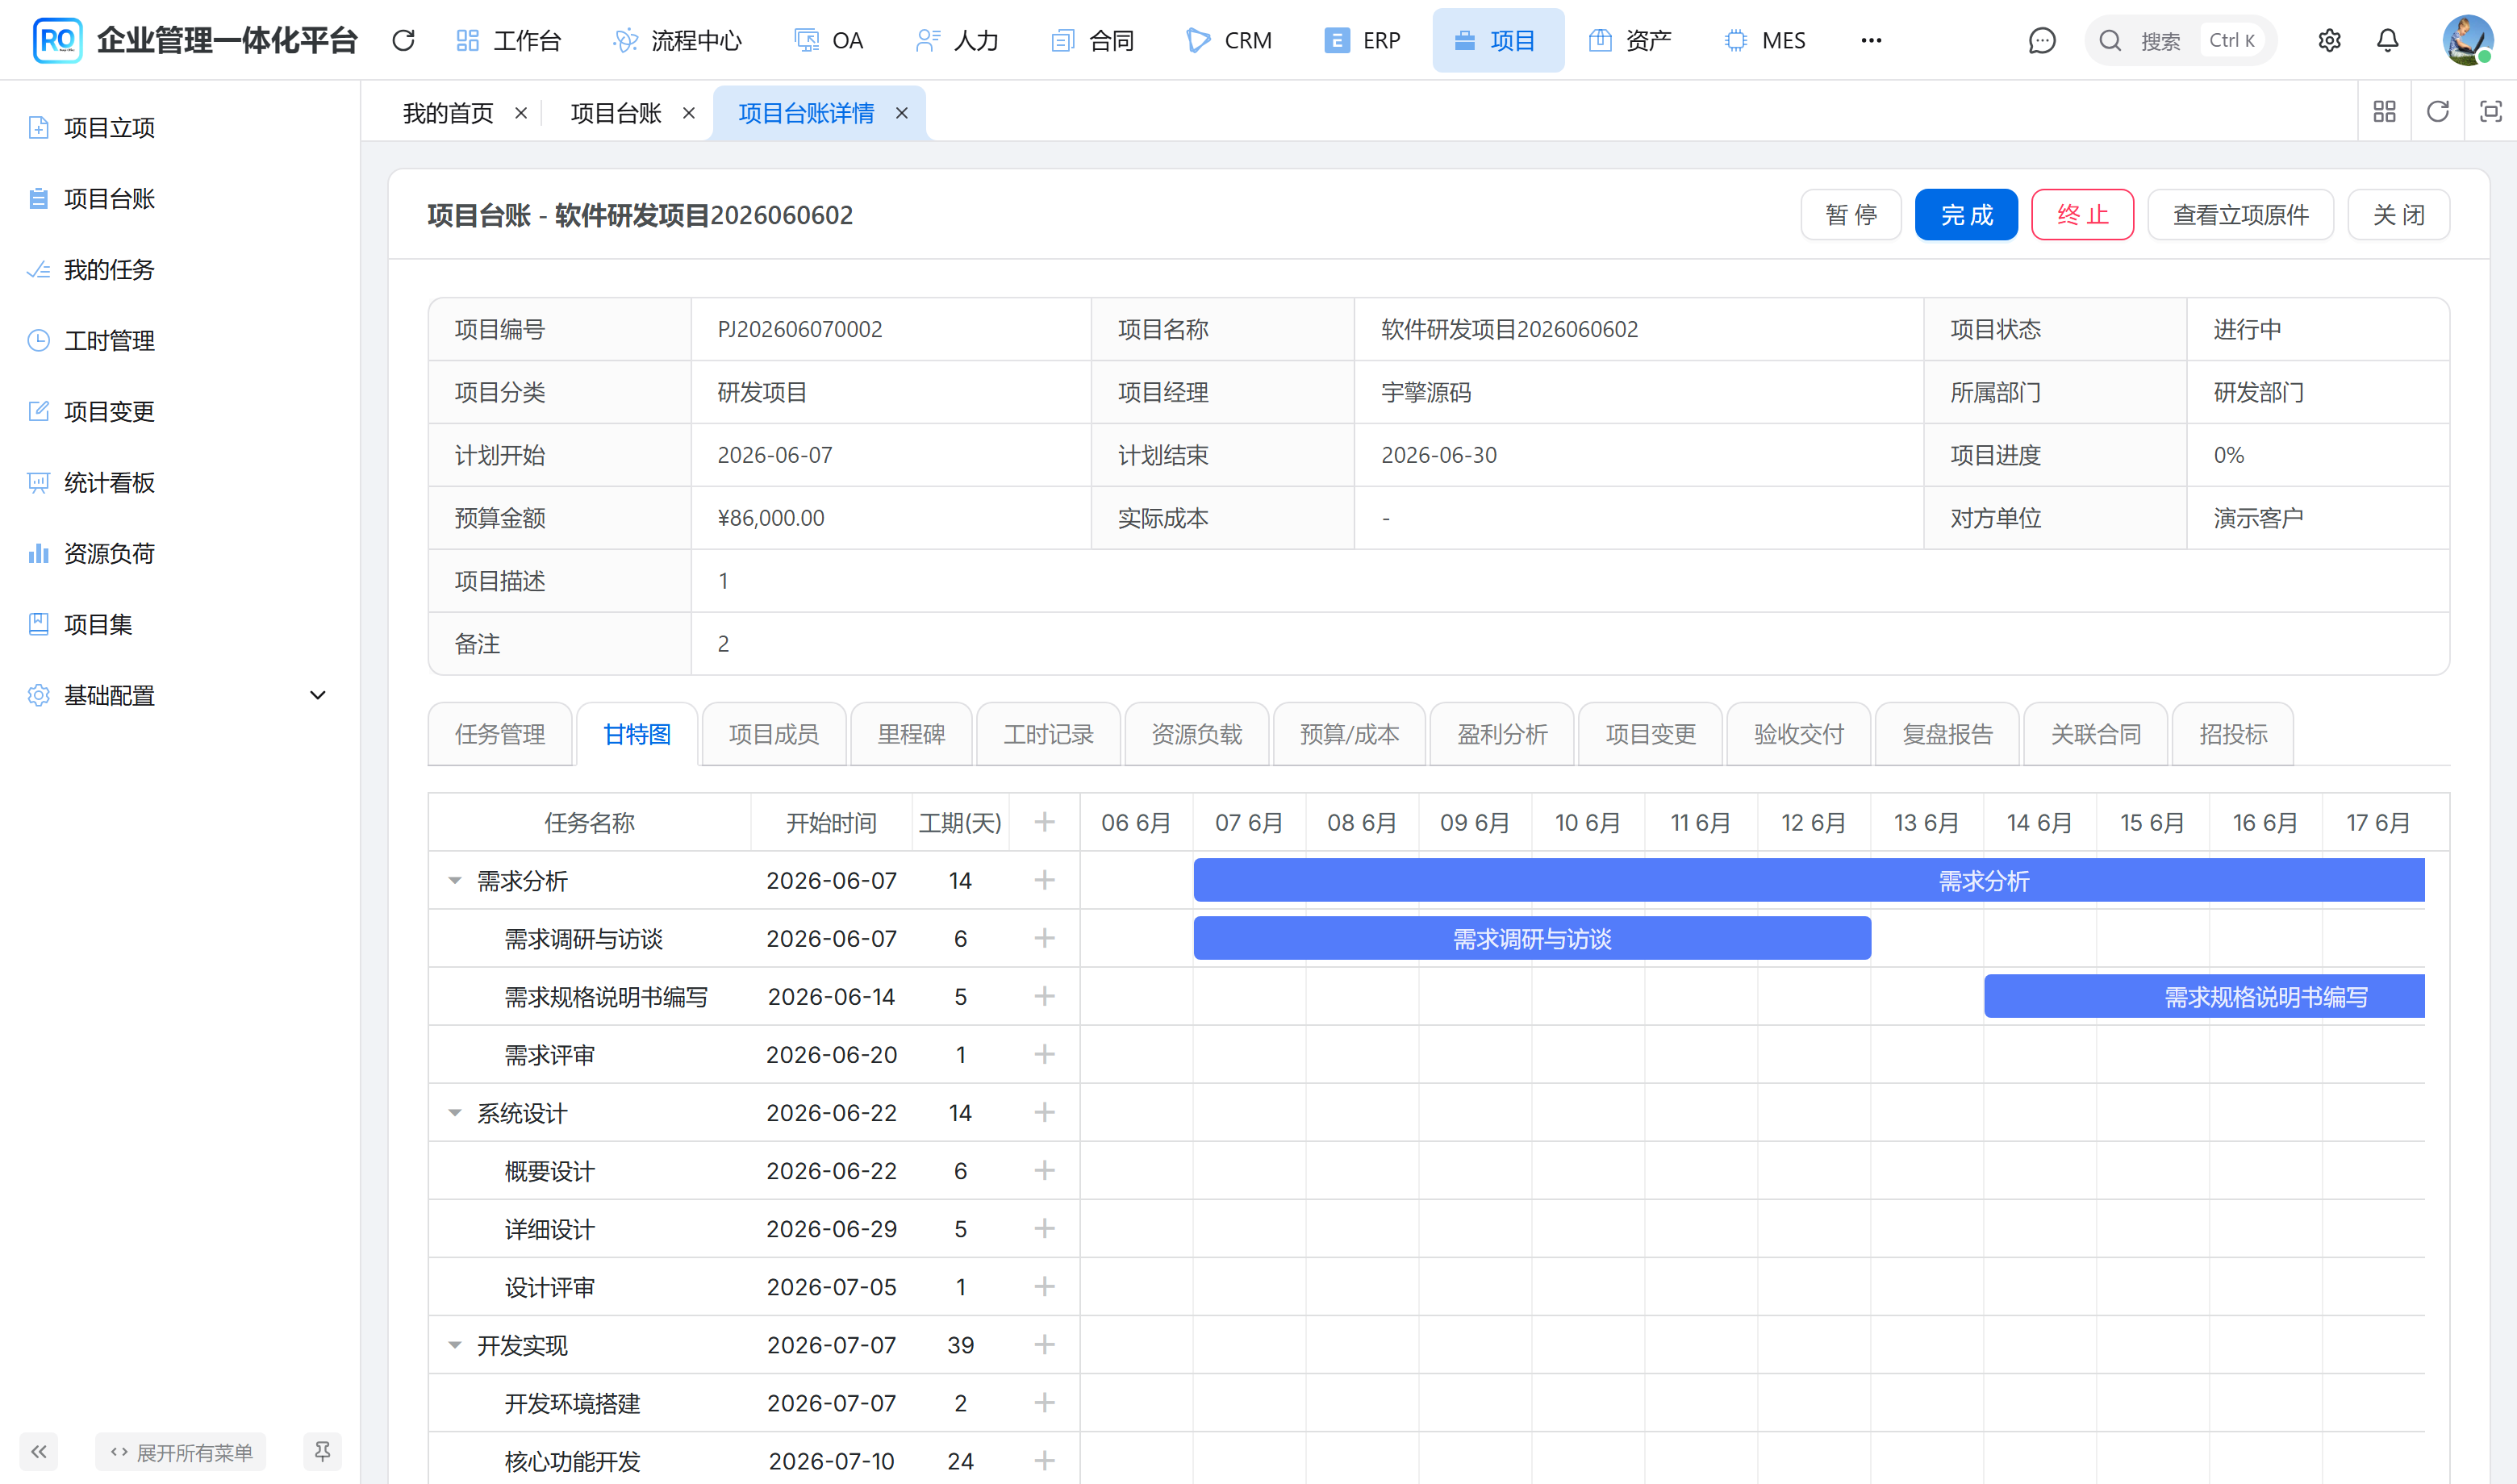This screenshot has width=2517, height=1484.
Task: Open 项目变更 in sidebar
Action: tap(180, 411)
